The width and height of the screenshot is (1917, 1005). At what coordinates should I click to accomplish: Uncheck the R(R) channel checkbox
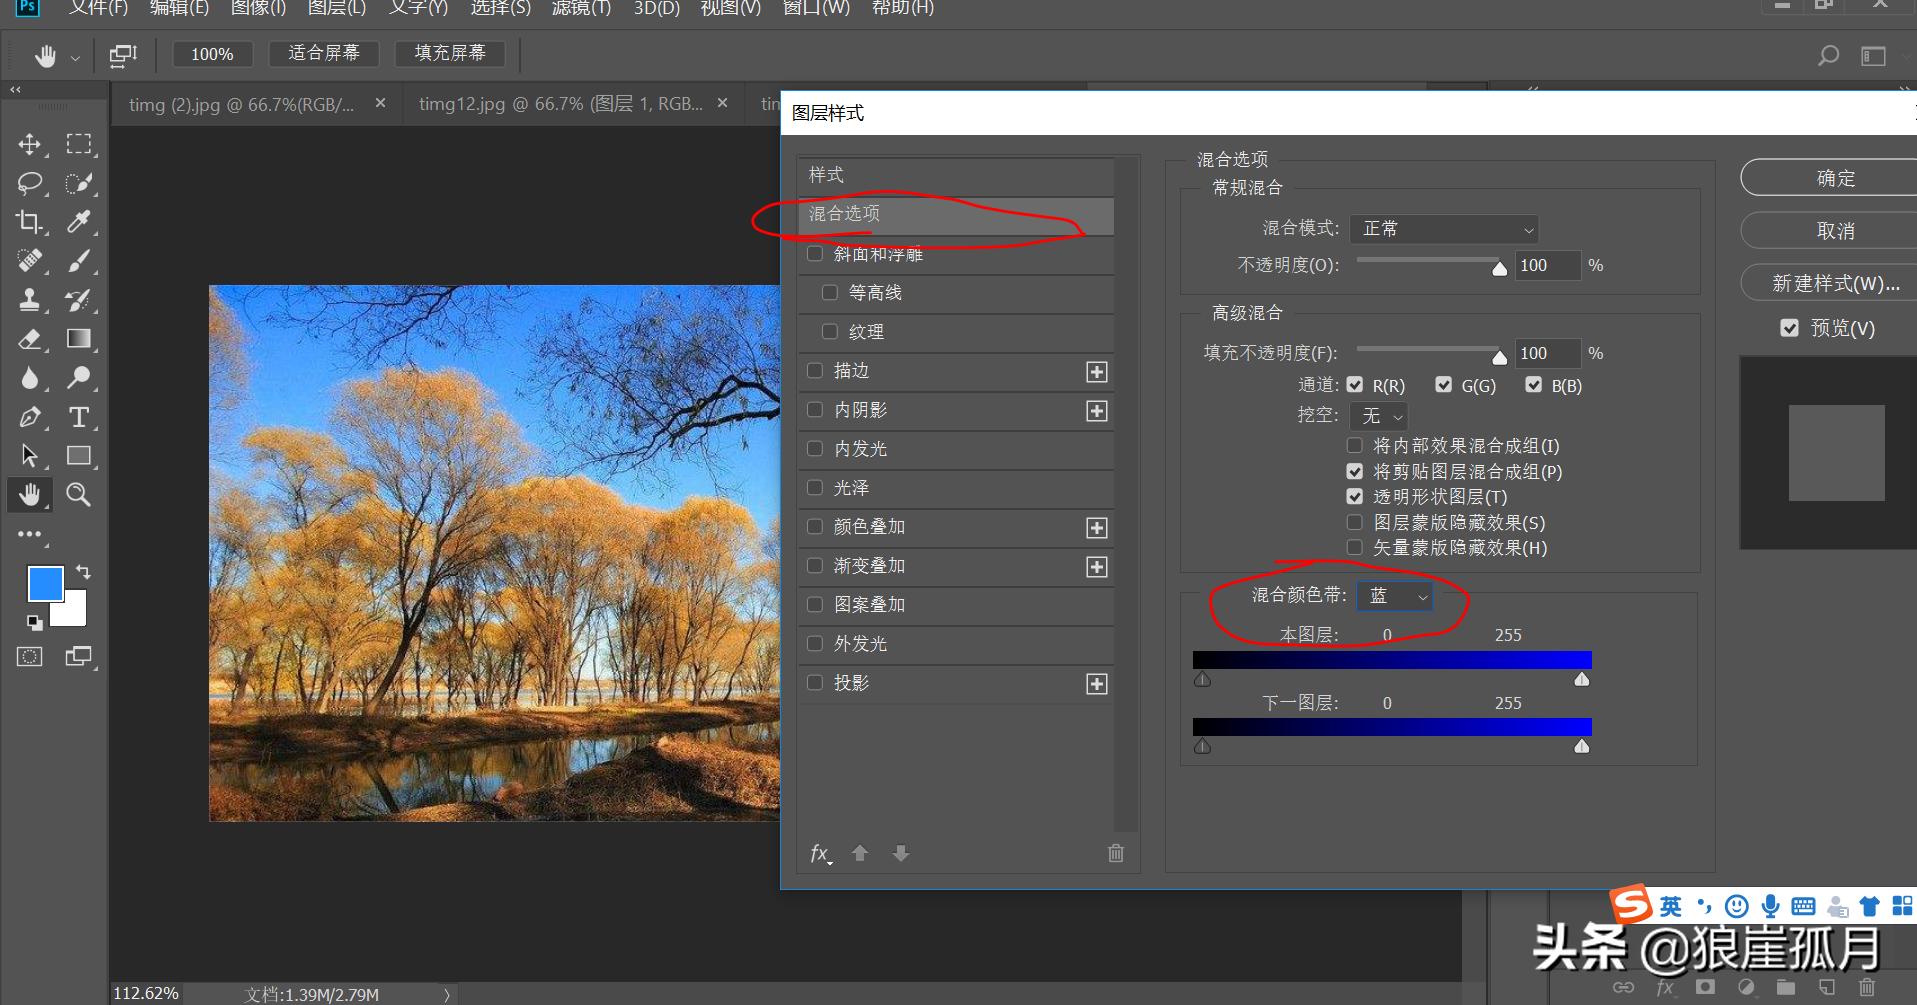1355,384
